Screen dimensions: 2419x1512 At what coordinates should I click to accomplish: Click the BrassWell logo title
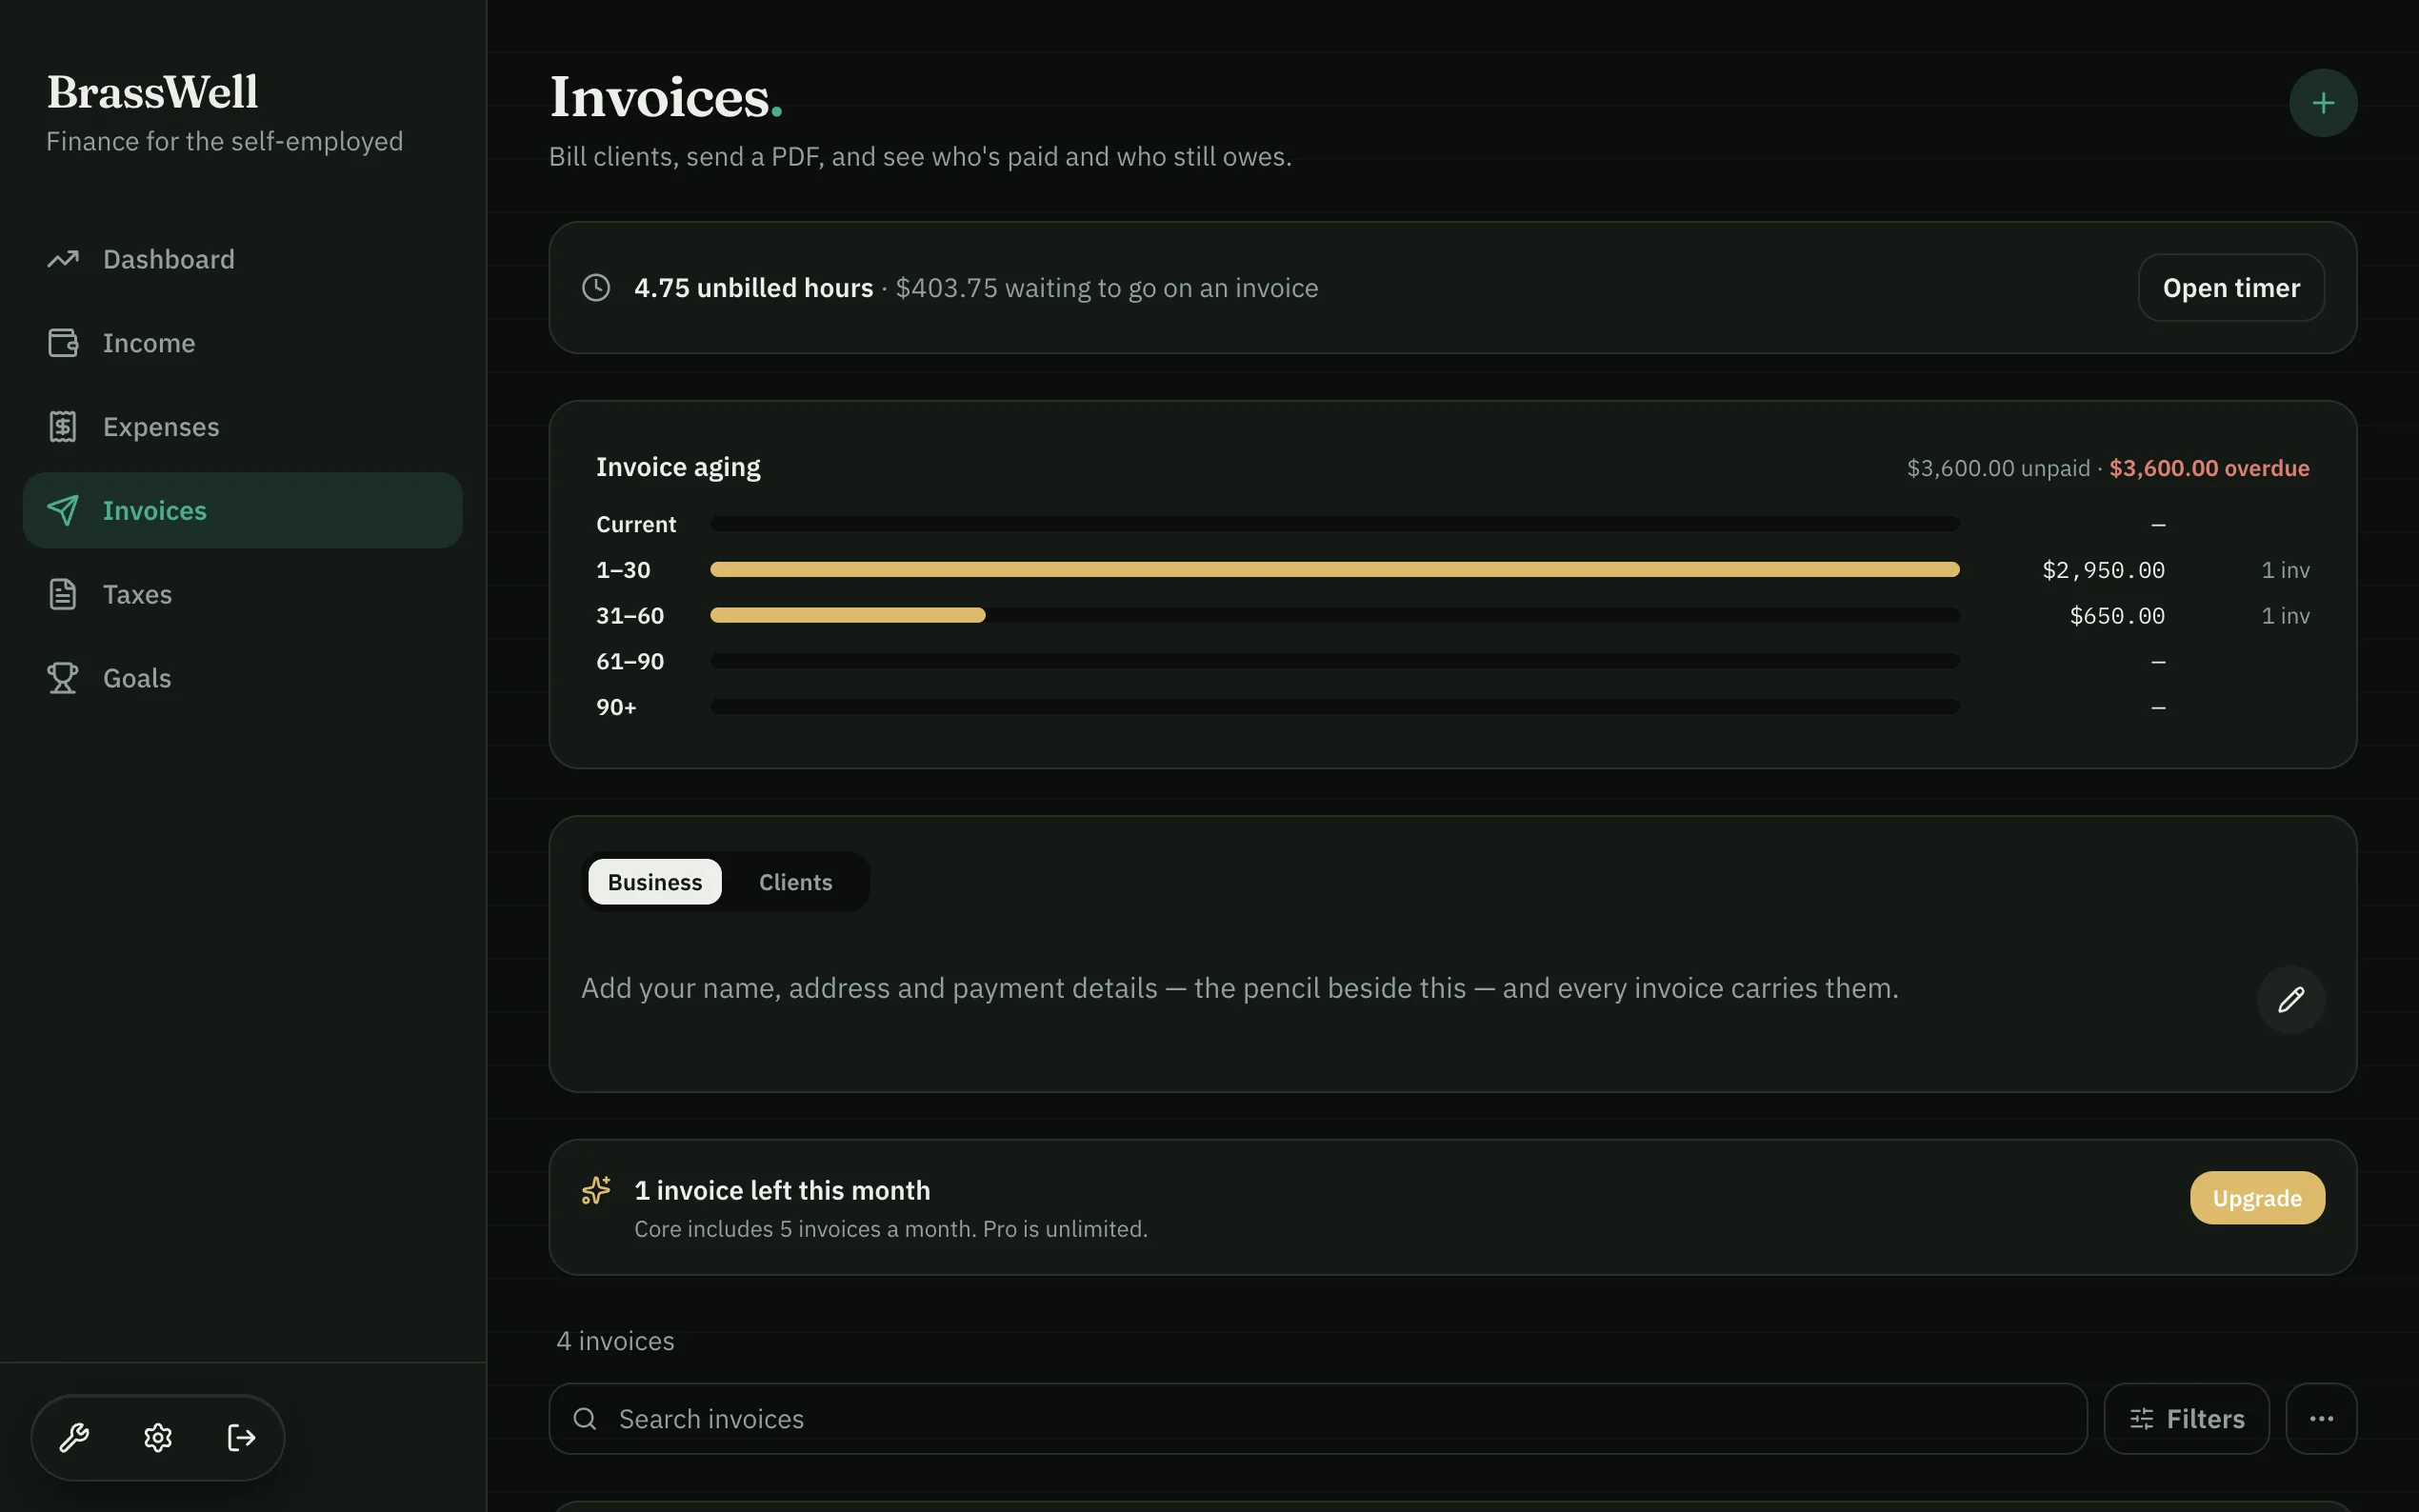152,92
